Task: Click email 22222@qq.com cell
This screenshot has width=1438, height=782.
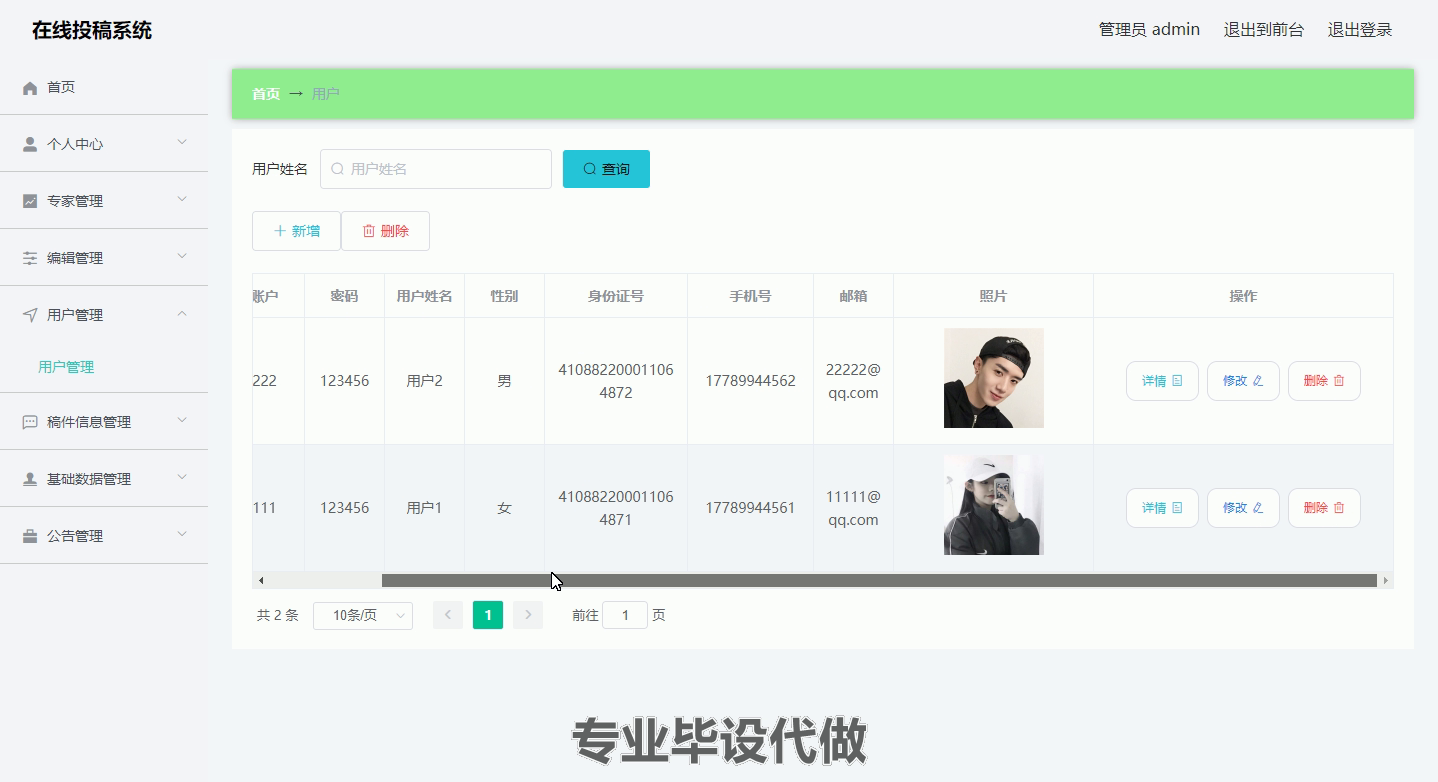Action: coord(853,381)
